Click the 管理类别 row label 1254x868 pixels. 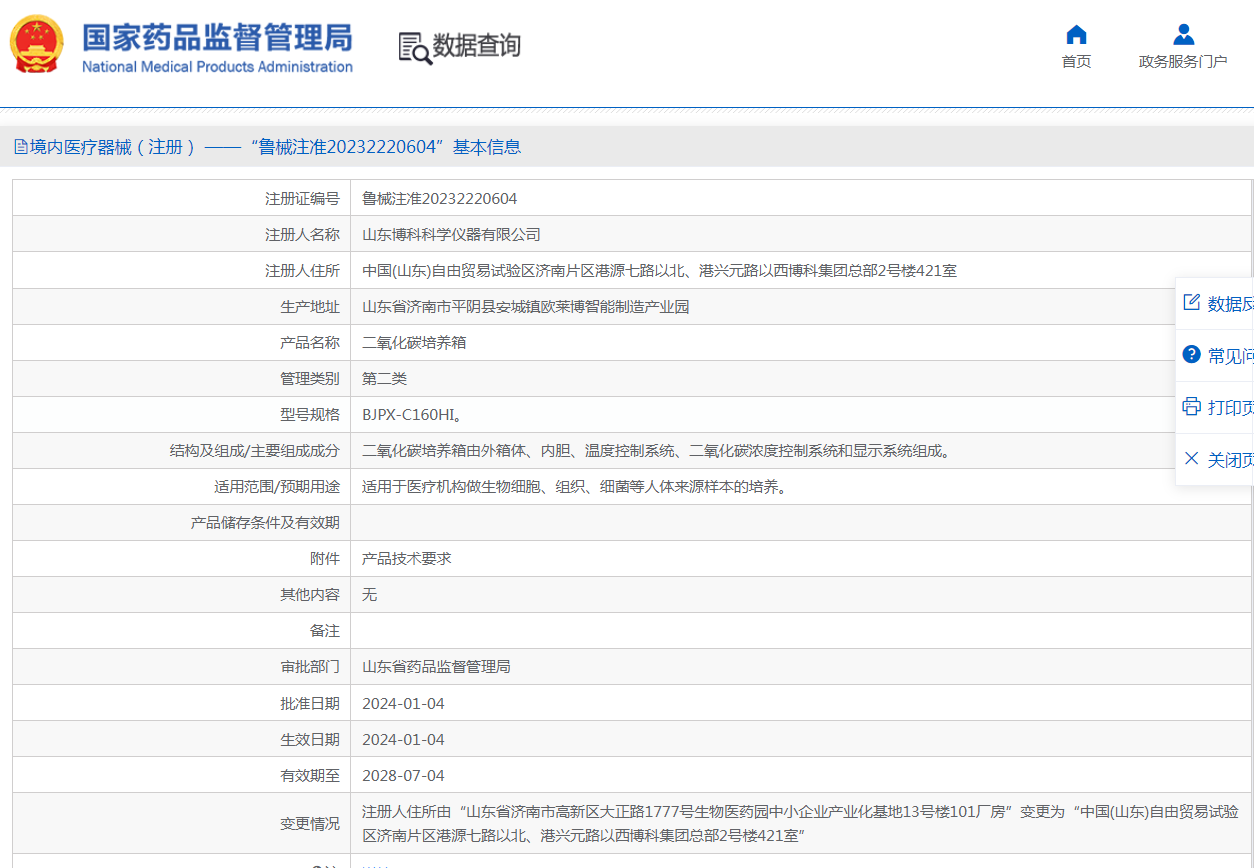[x=310, y=379]
